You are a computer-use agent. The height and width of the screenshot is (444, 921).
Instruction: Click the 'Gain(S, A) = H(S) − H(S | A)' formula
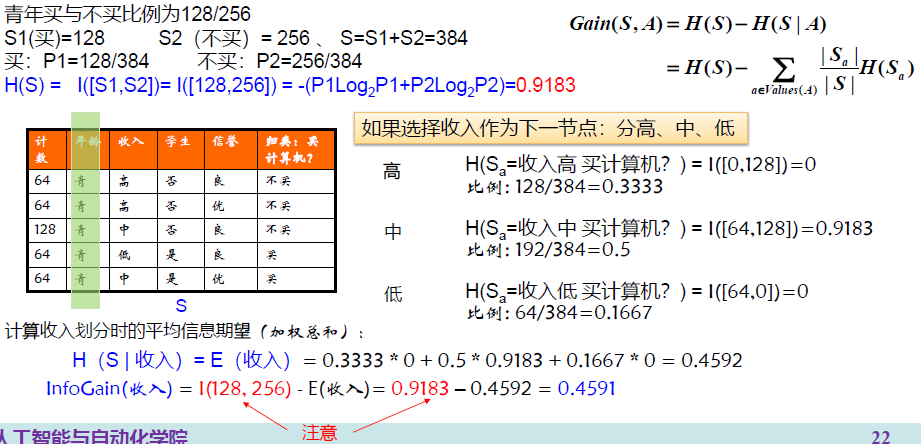(698, 24)
